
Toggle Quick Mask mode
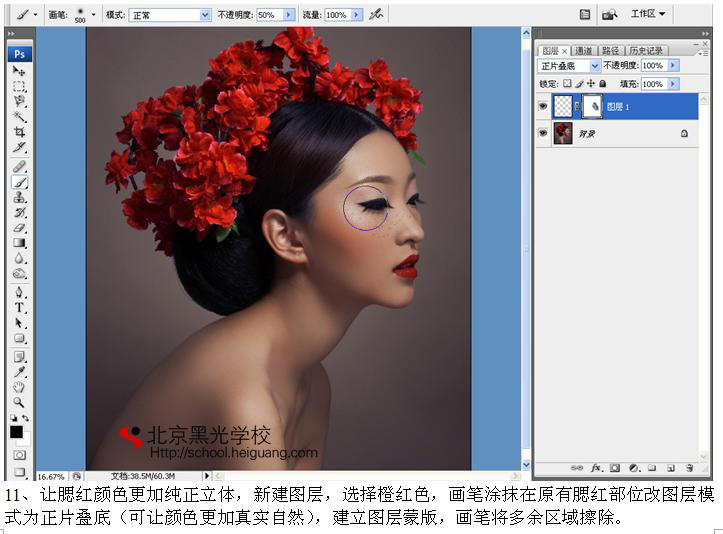point(19,455)
